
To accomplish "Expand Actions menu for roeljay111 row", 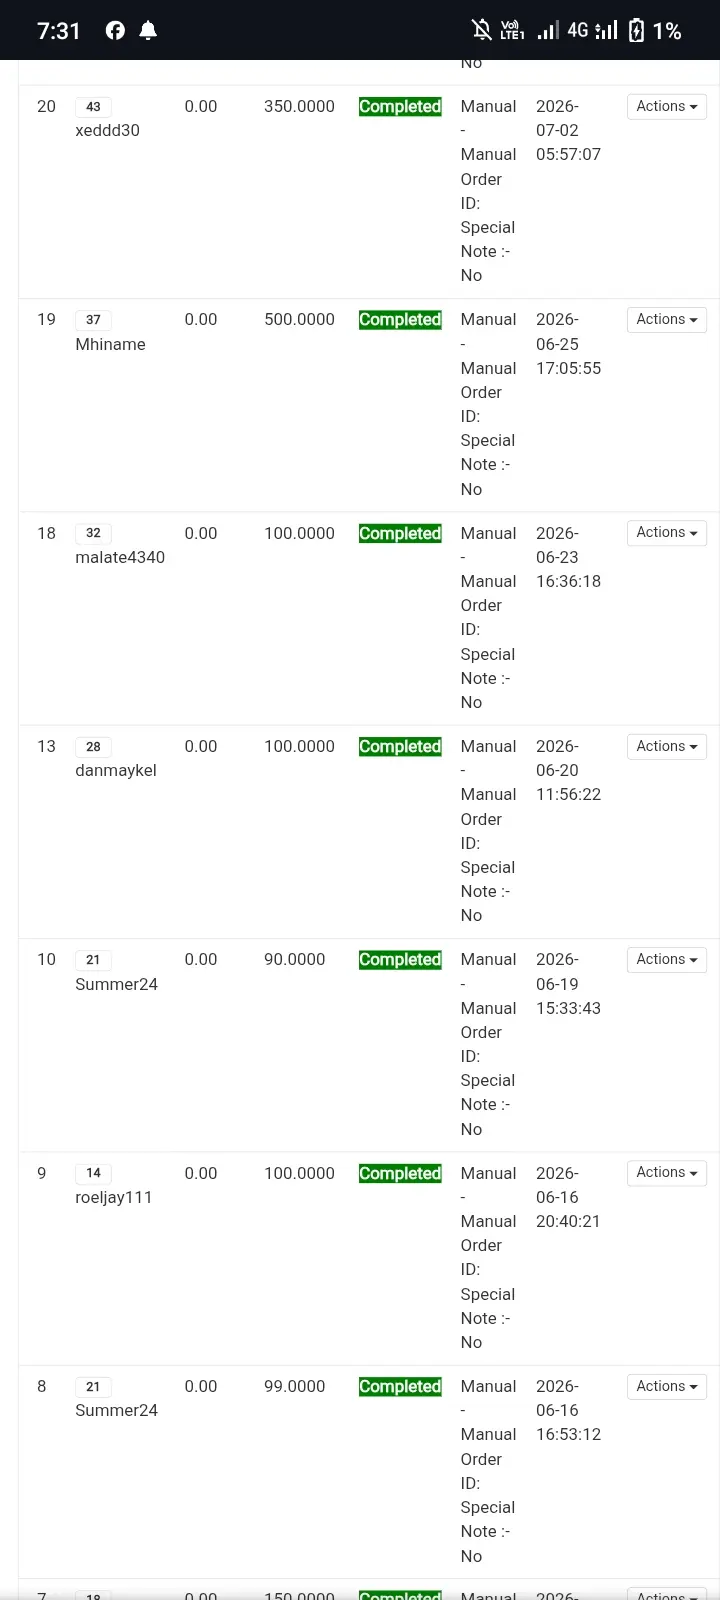I will tap(667, 1173).
